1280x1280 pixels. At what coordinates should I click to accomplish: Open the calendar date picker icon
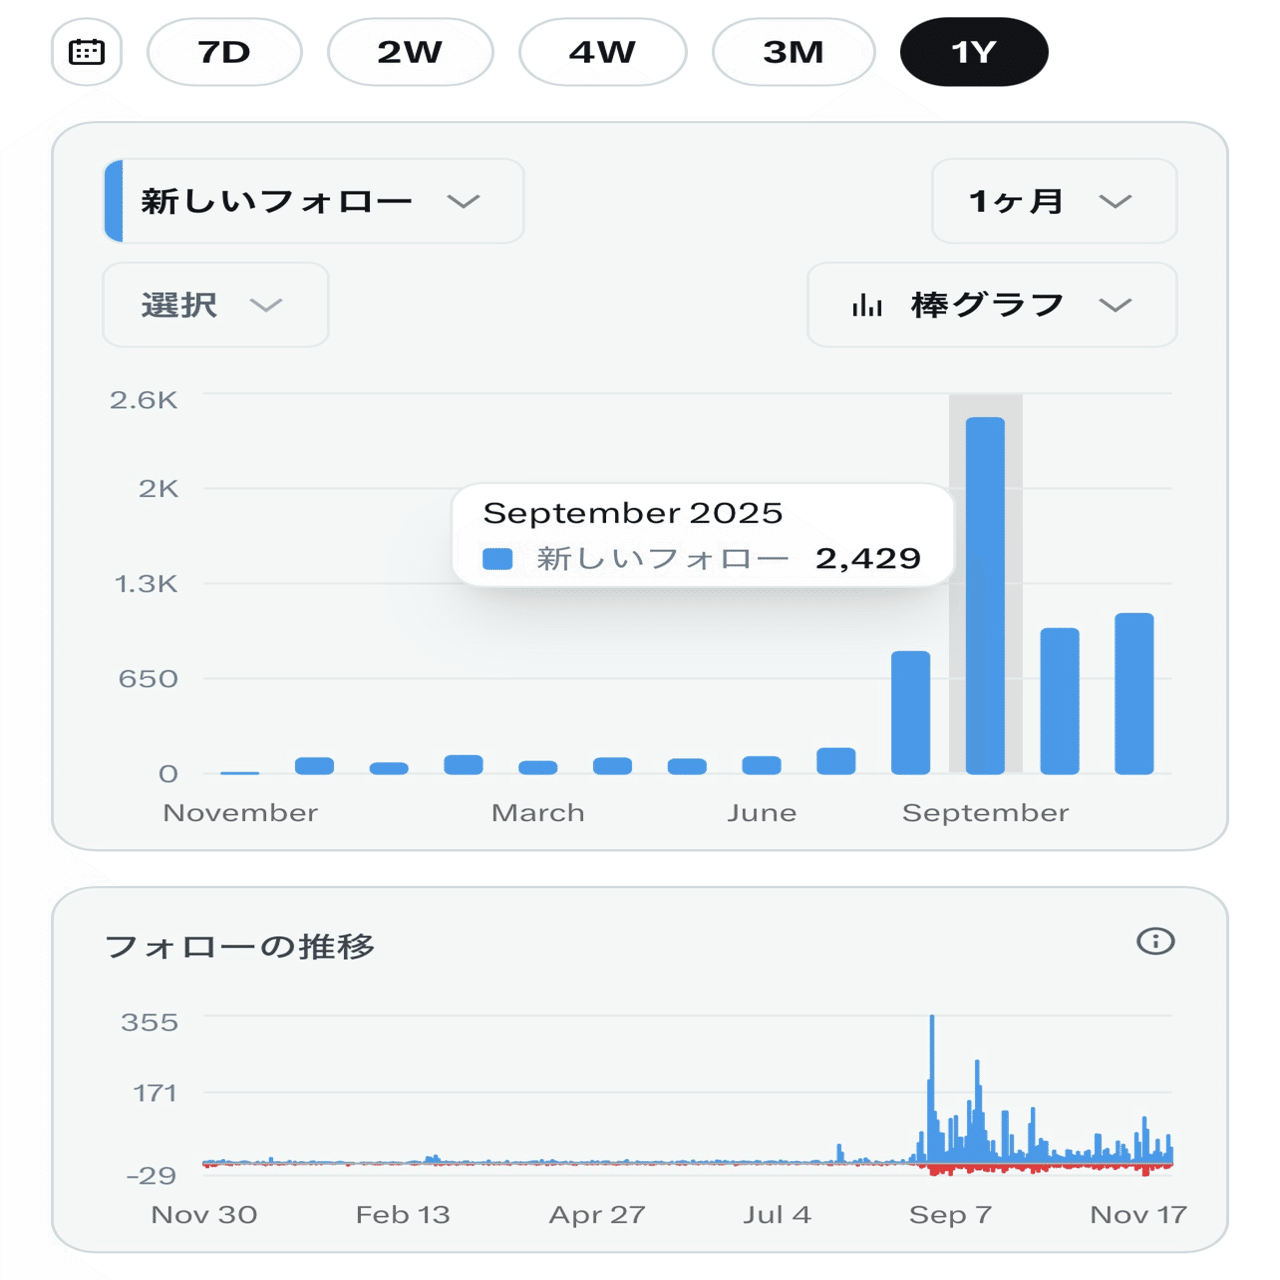point(86,51)
